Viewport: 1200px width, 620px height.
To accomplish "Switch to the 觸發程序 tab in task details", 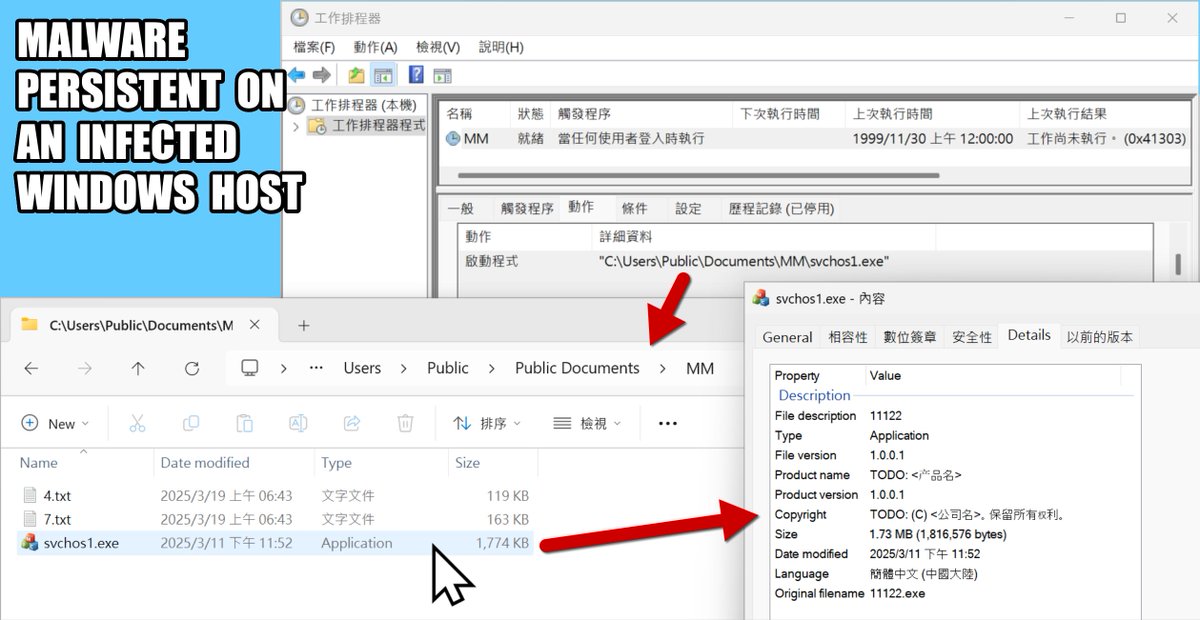I will tap(527, 209).
